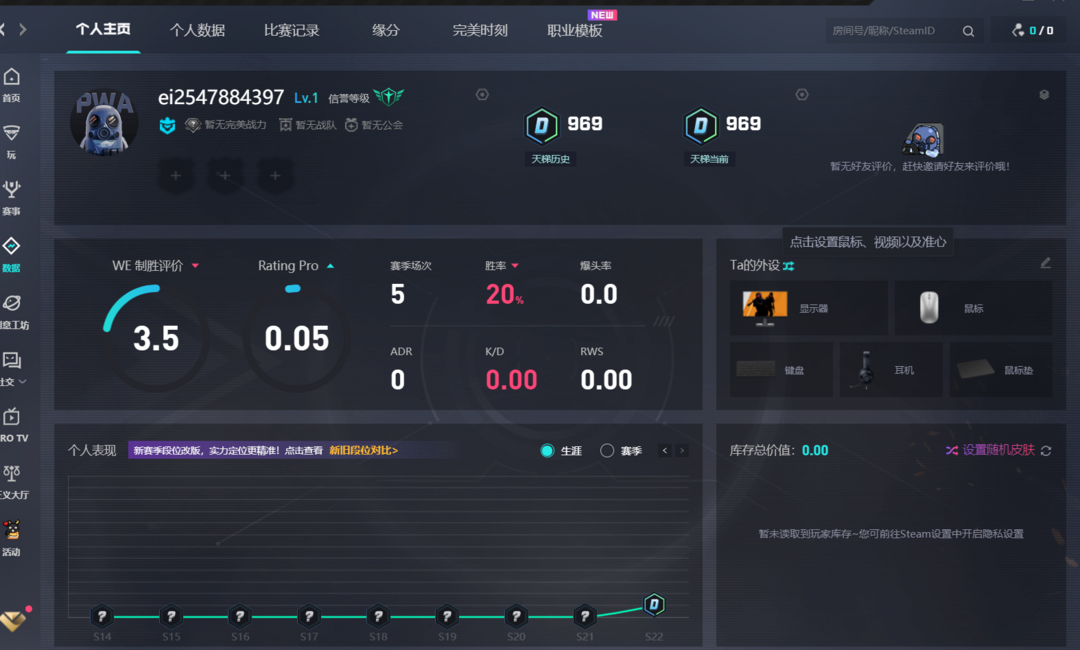Click the 暂无完美战力 label
The image size is (1080, 650).
(235, 125)
